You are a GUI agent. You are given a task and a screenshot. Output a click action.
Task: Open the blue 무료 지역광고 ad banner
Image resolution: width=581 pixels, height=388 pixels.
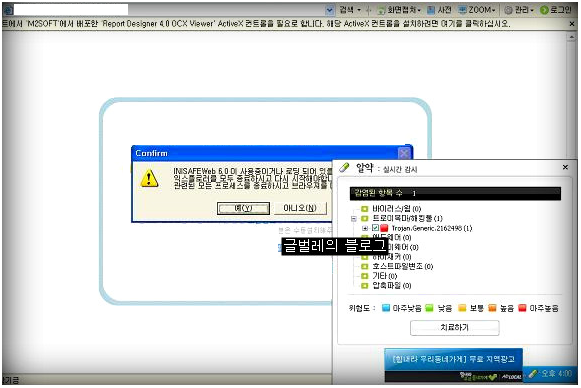(454, 359)
